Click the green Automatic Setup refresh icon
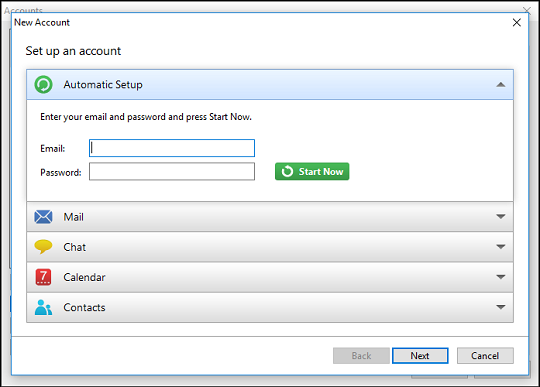The width and height of the screenshot is (540, 387). (x=43, y=84)
